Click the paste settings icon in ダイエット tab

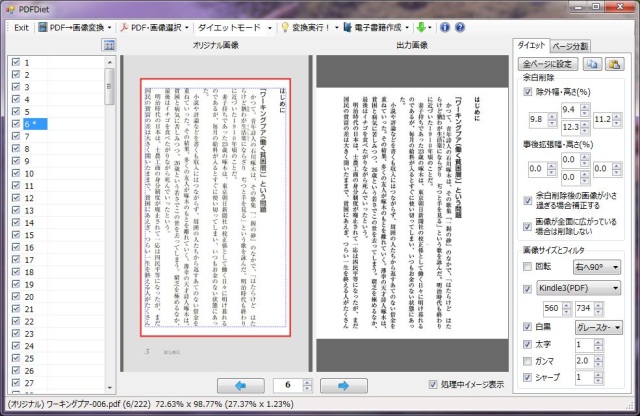(614, 62)
